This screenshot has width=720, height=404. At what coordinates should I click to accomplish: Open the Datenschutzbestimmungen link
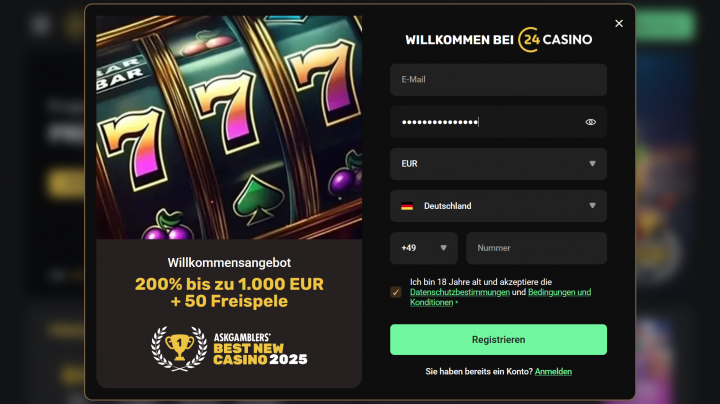click(460, 292)
